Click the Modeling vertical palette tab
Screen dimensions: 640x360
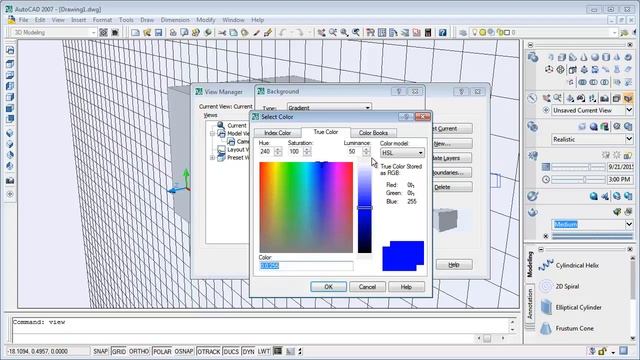click(530, 264)
